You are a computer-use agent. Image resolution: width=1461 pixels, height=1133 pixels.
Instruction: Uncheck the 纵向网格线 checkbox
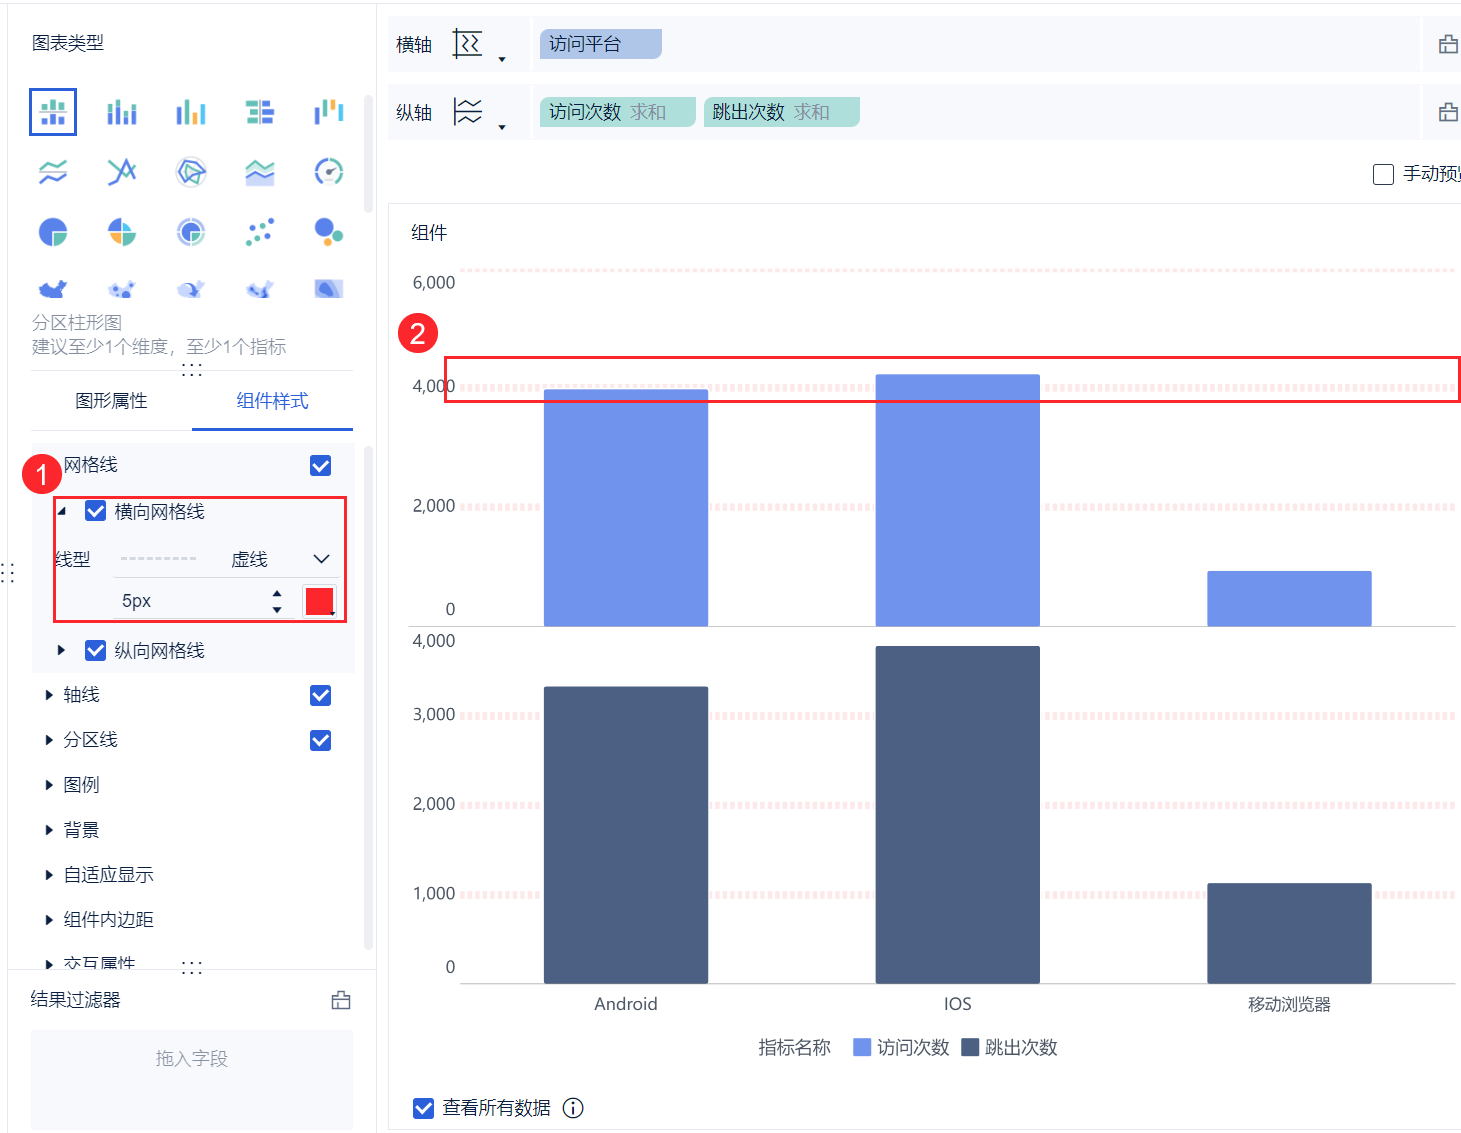click(x=95, y=650)
